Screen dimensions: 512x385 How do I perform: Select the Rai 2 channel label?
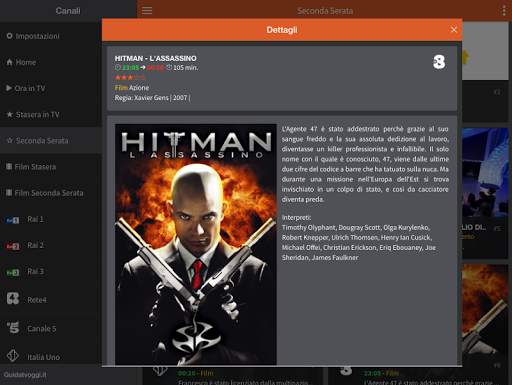[35, 245]
